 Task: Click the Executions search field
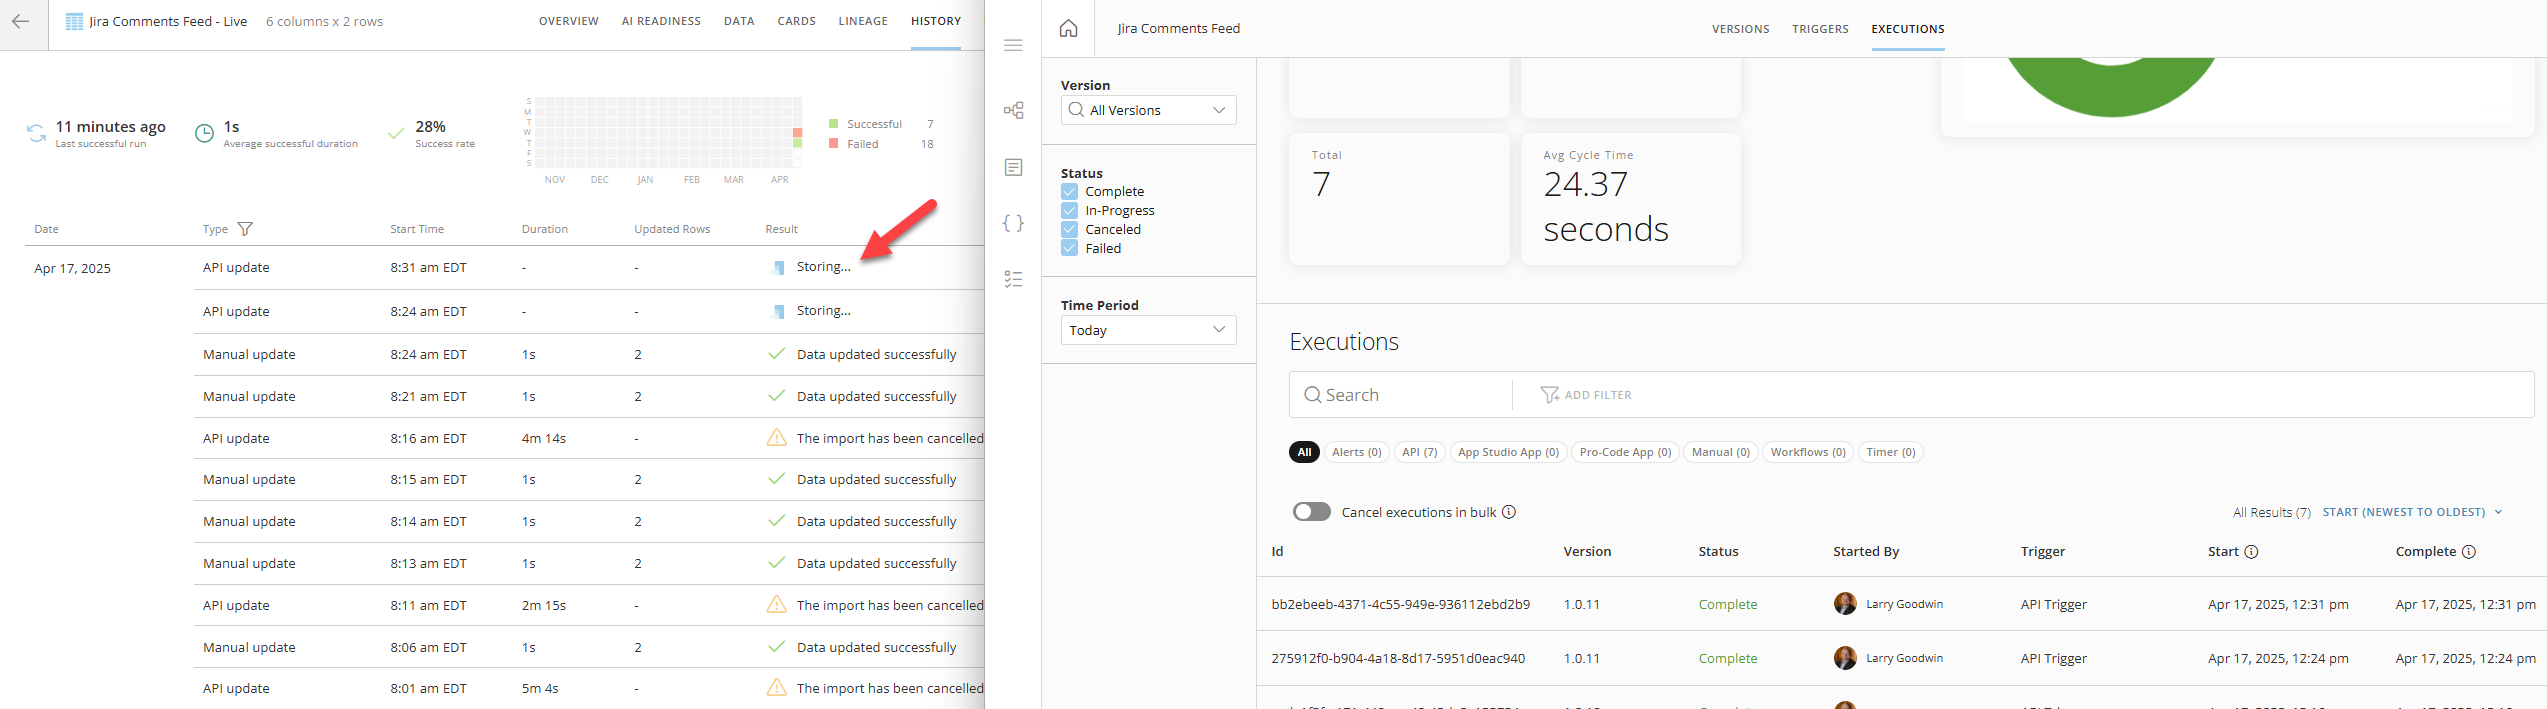(x=1401, y=395)
